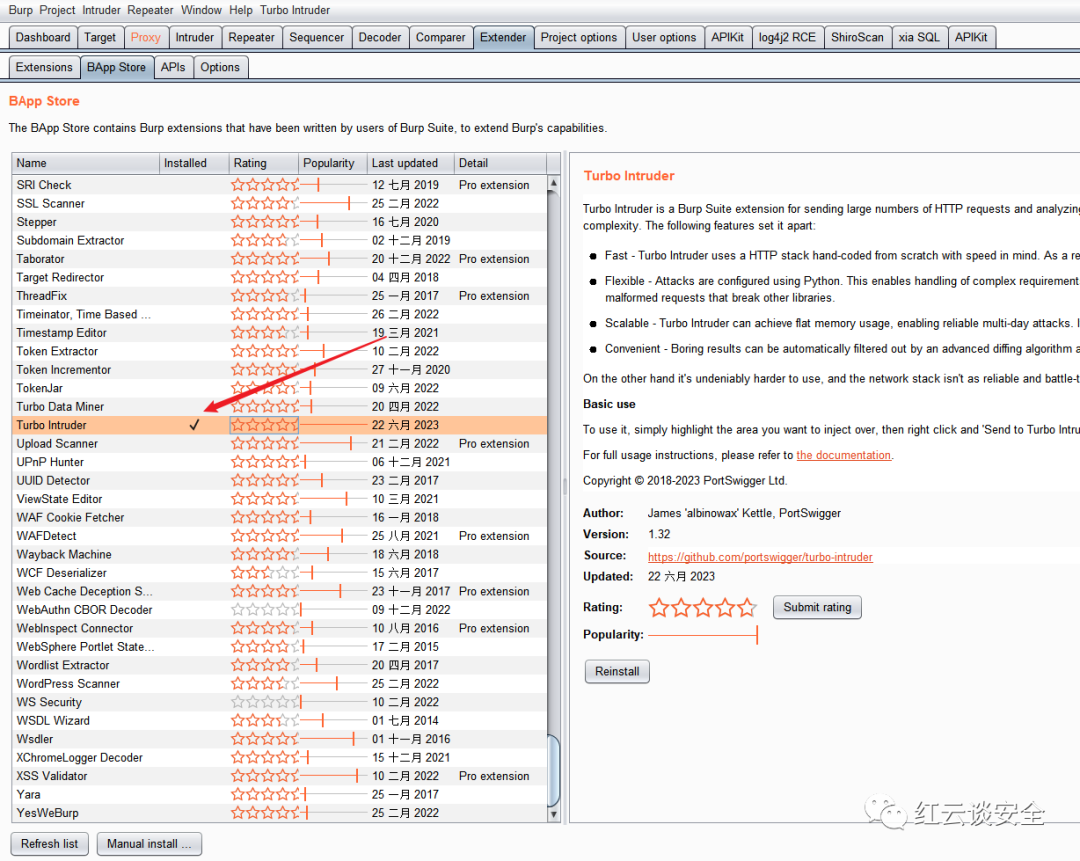Click the Manual install button

[x=149, y=844]
